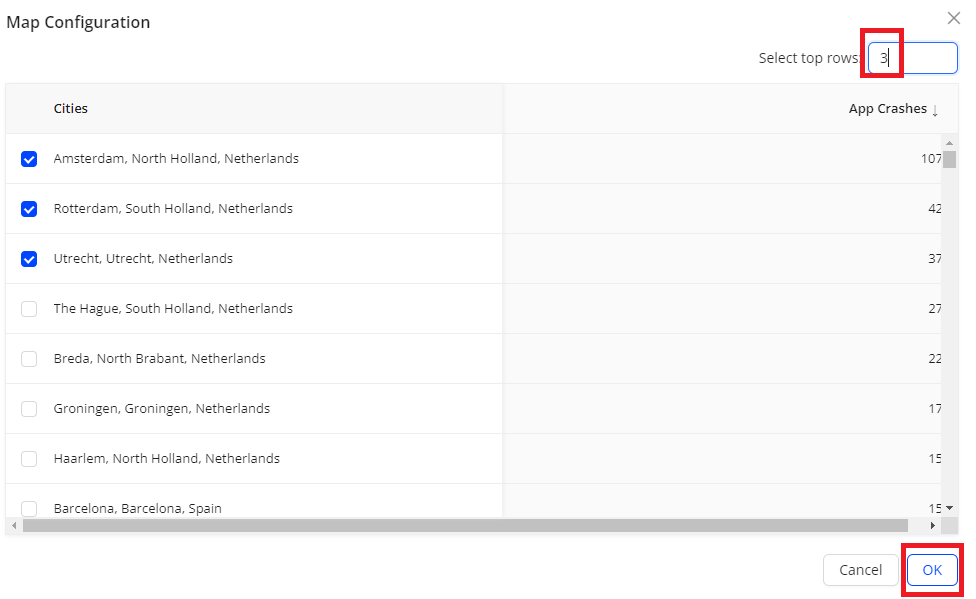The image size is (976, 599).
Task: Check the Barcelona, Spain checkbox
Action: coord(29,508)
